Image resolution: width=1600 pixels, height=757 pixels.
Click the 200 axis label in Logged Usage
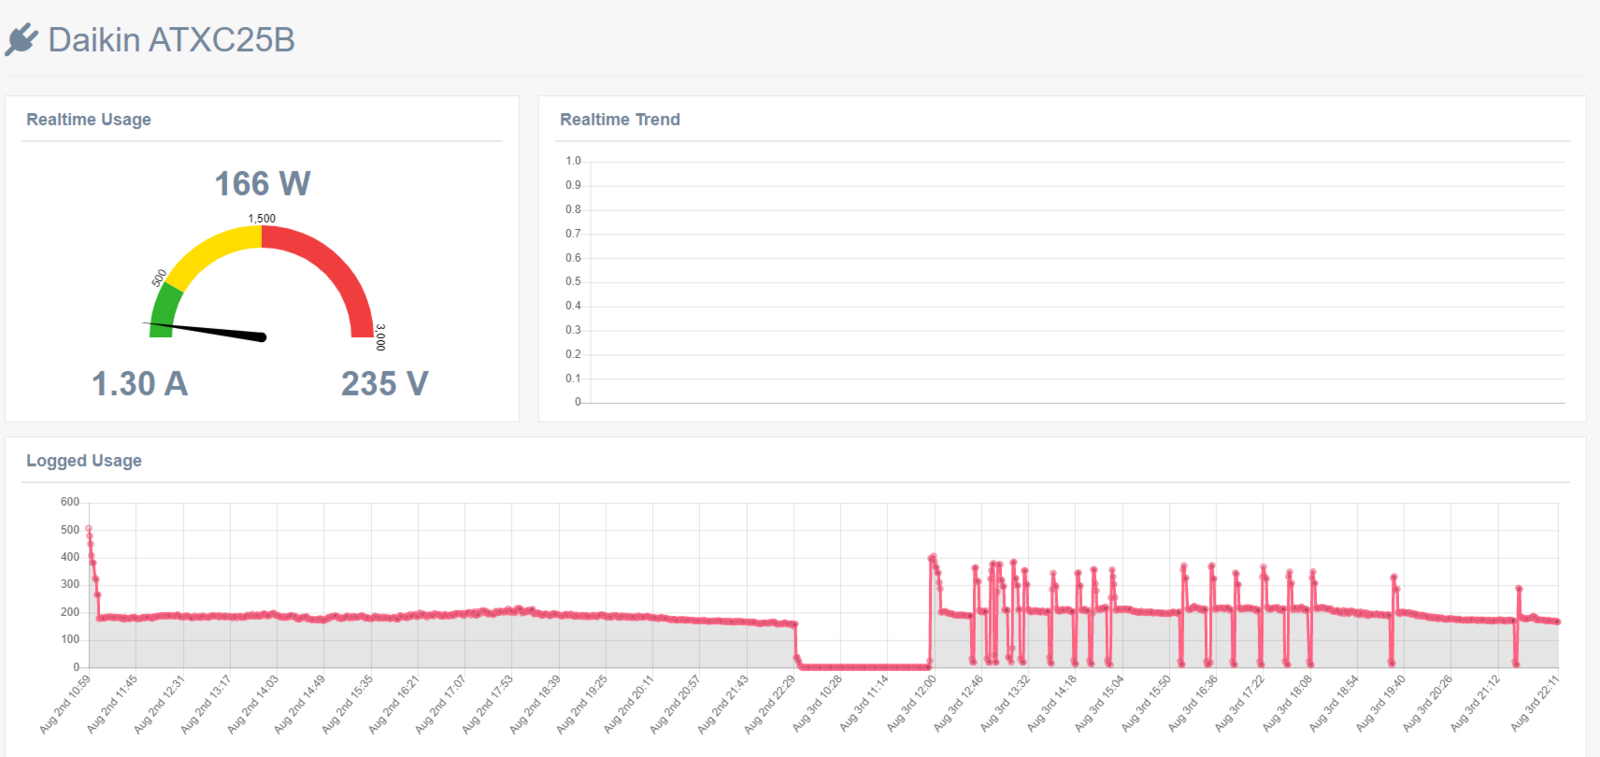coord(70,612)
